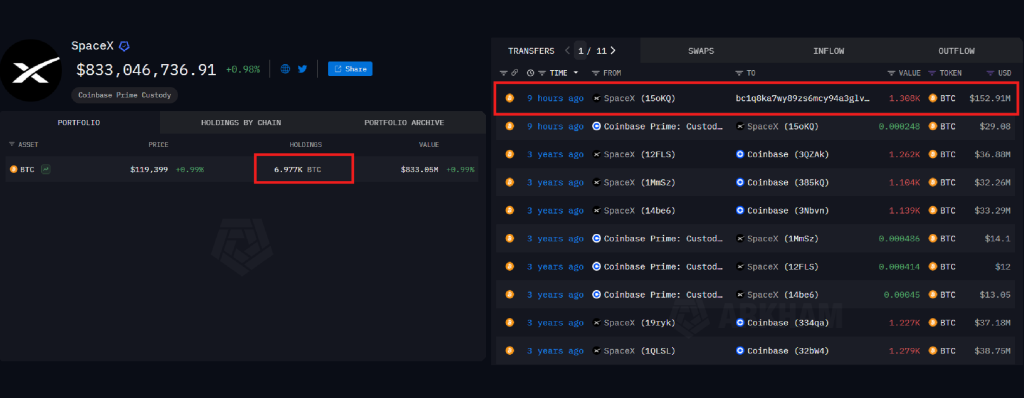Open the 9 hours ago link in $152.91M row
This screenshot has width=1024, height=398.
pos(555,99)
